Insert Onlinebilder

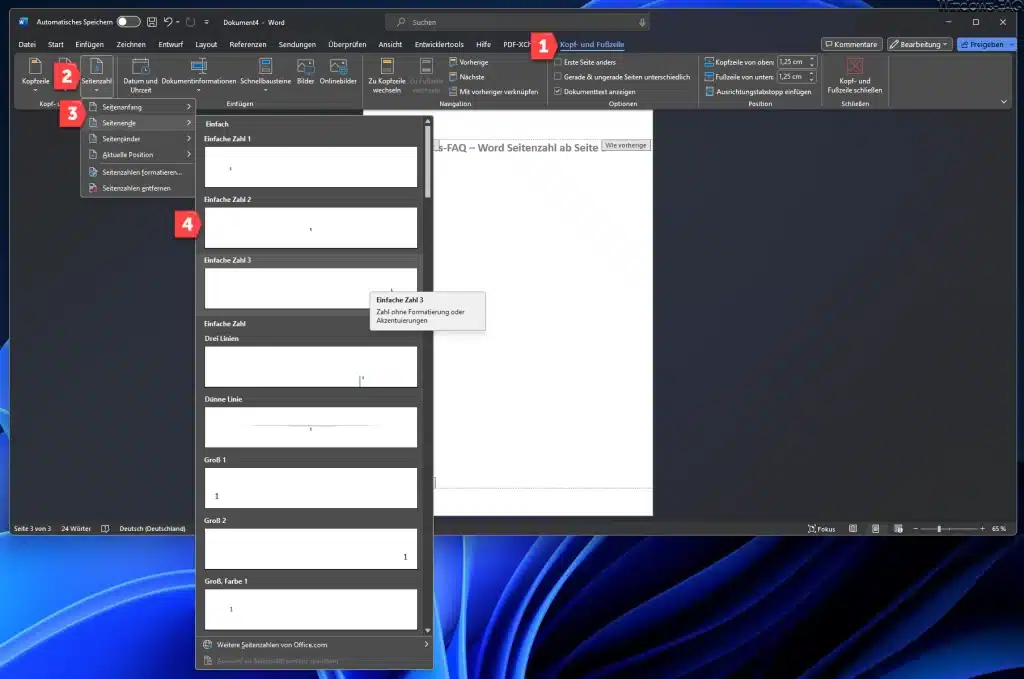pyautogui.click(x=338, y=72)
